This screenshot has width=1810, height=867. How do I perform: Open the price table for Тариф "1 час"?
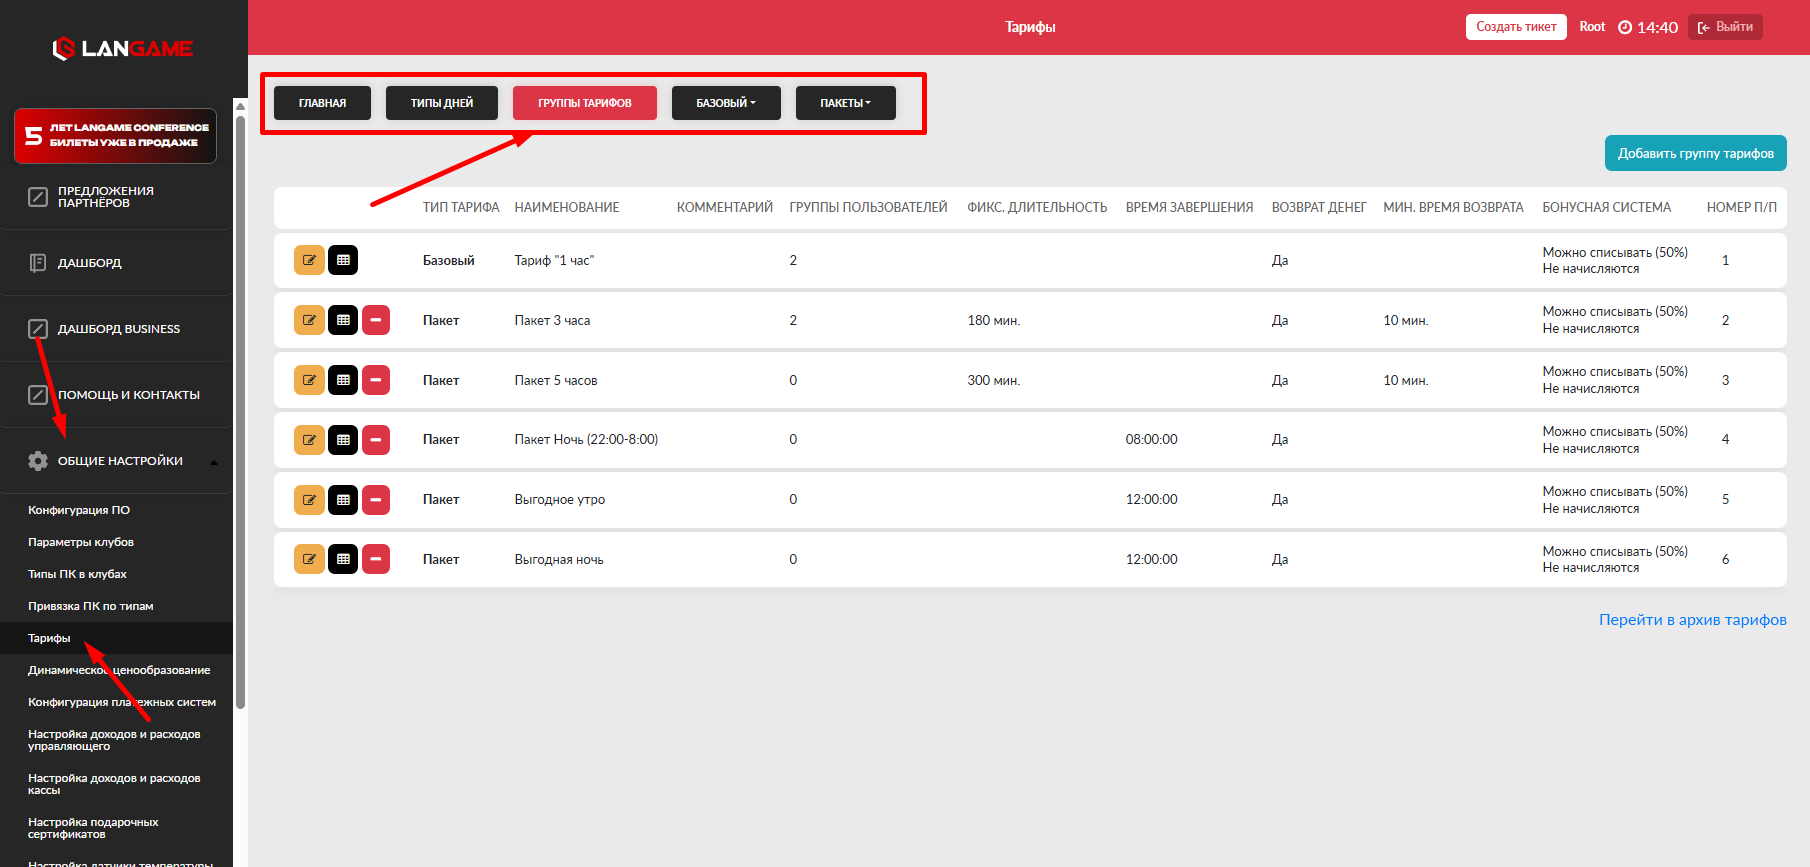343,260
